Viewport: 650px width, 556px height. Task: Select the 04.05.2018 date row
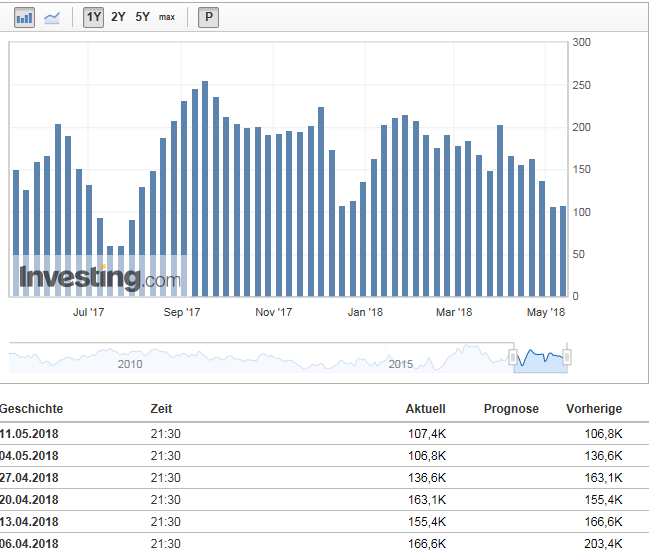[324, 456]
